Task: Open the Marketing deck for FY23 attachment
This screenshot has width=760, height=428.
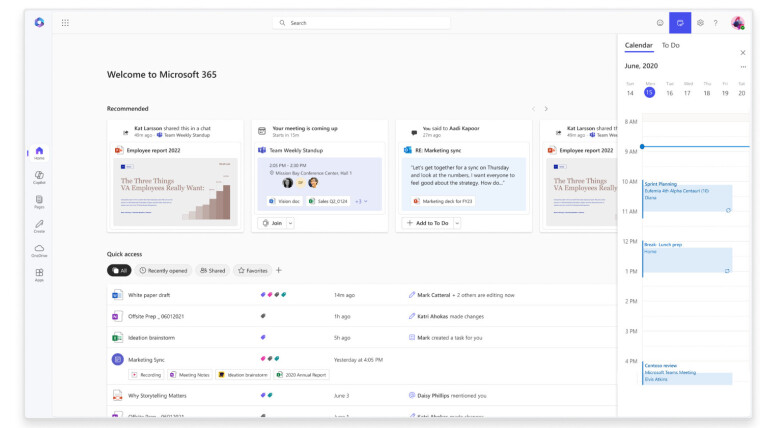Action: (x=443, y=201)
